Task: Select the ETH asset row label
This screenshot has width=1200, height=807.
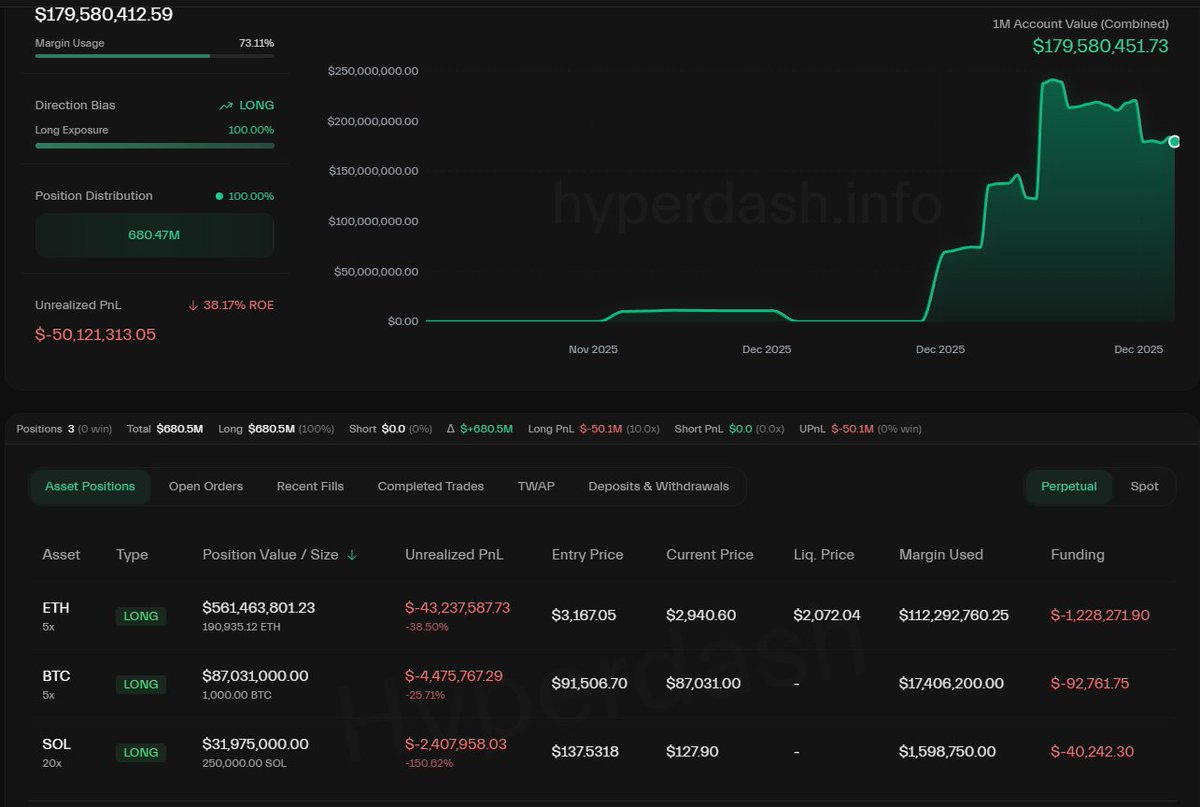Action: pos(56,608)
